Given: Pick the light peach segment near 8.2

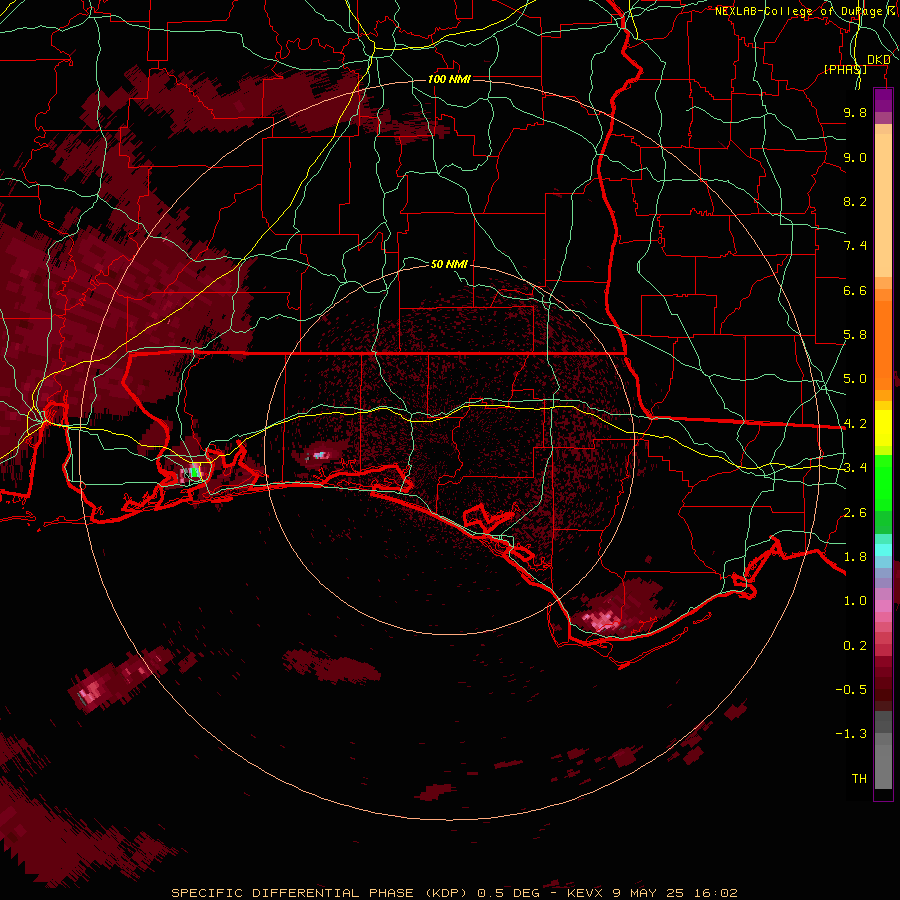Looking at the screenshot, I should tap(883, 205).
